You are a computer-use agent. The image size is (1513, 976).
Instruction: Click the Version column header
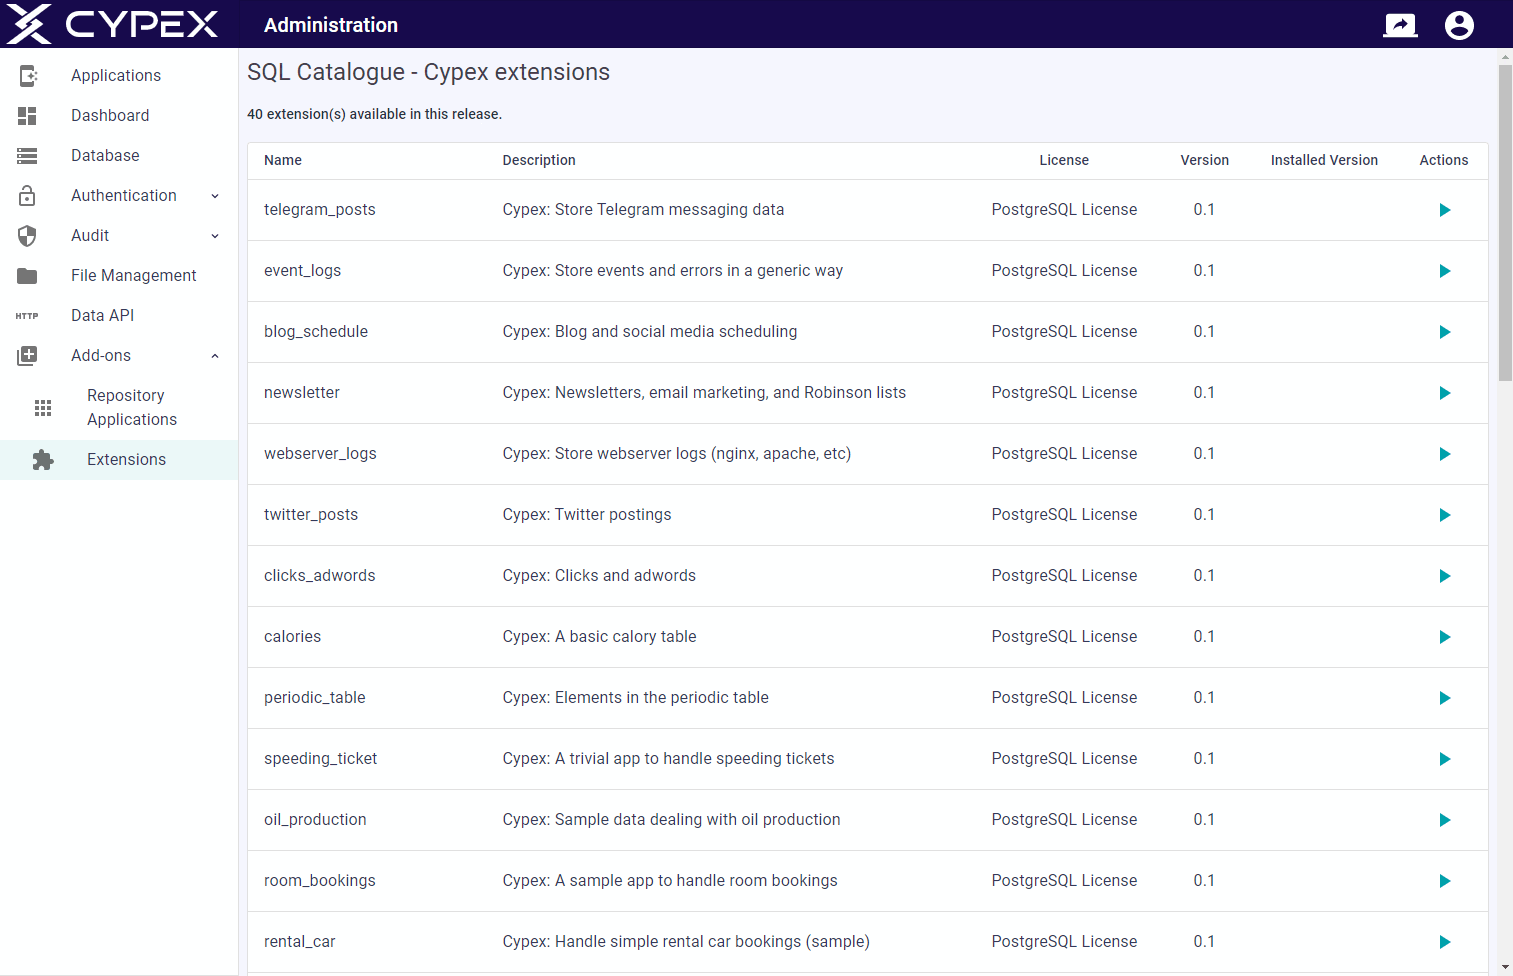point(1204,160)
